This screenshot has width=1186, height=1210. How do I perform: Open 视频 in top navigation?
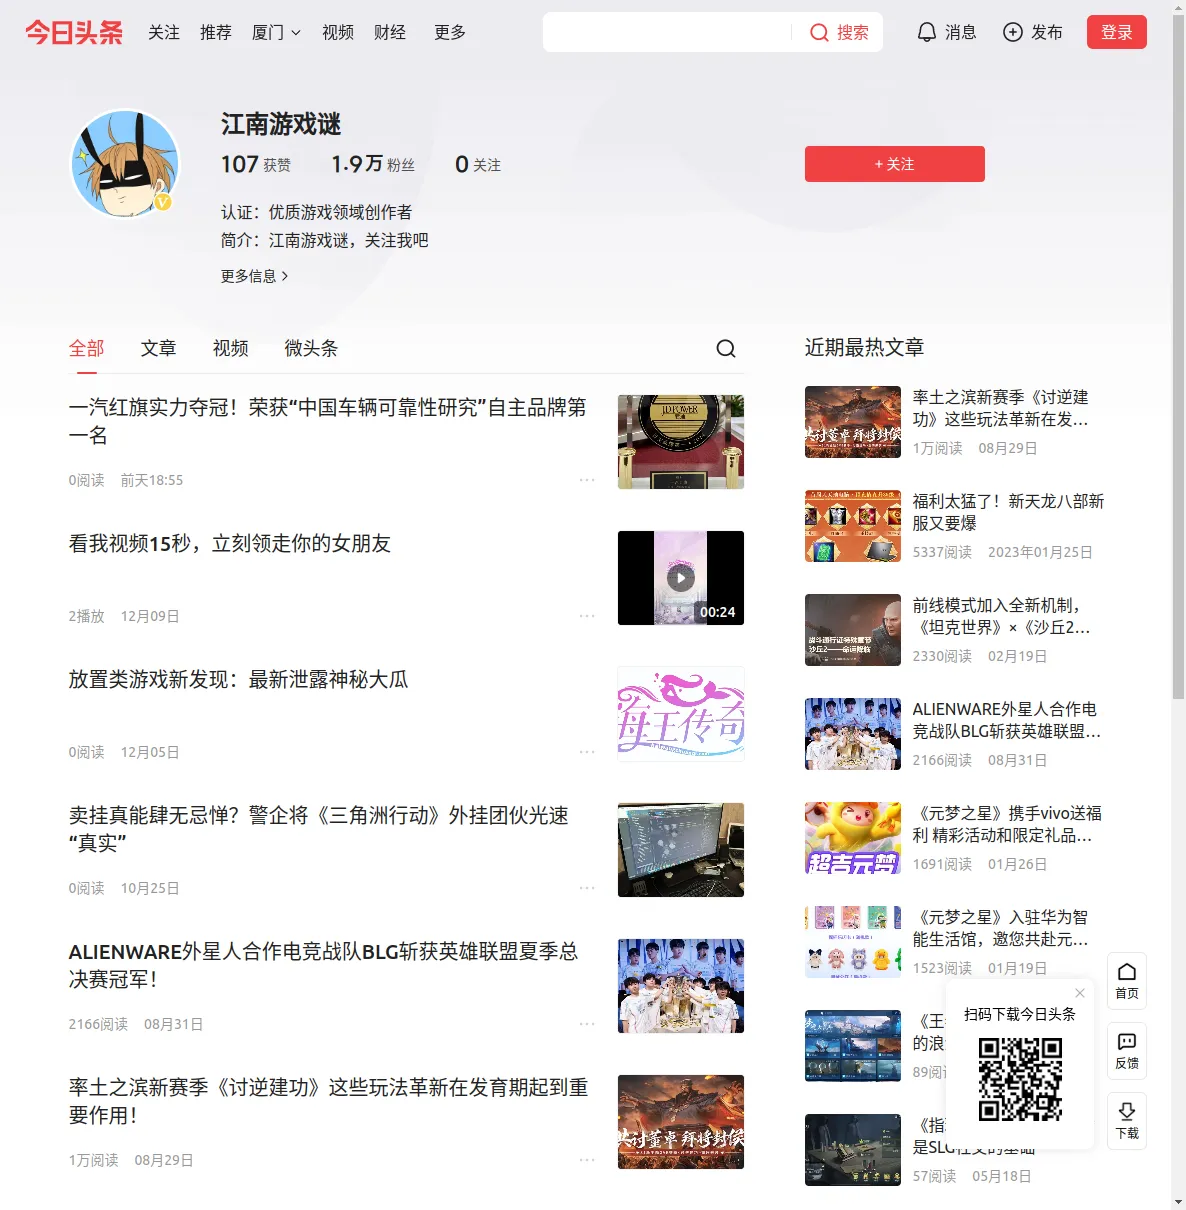pyautogui.click(x=338, y=32)
